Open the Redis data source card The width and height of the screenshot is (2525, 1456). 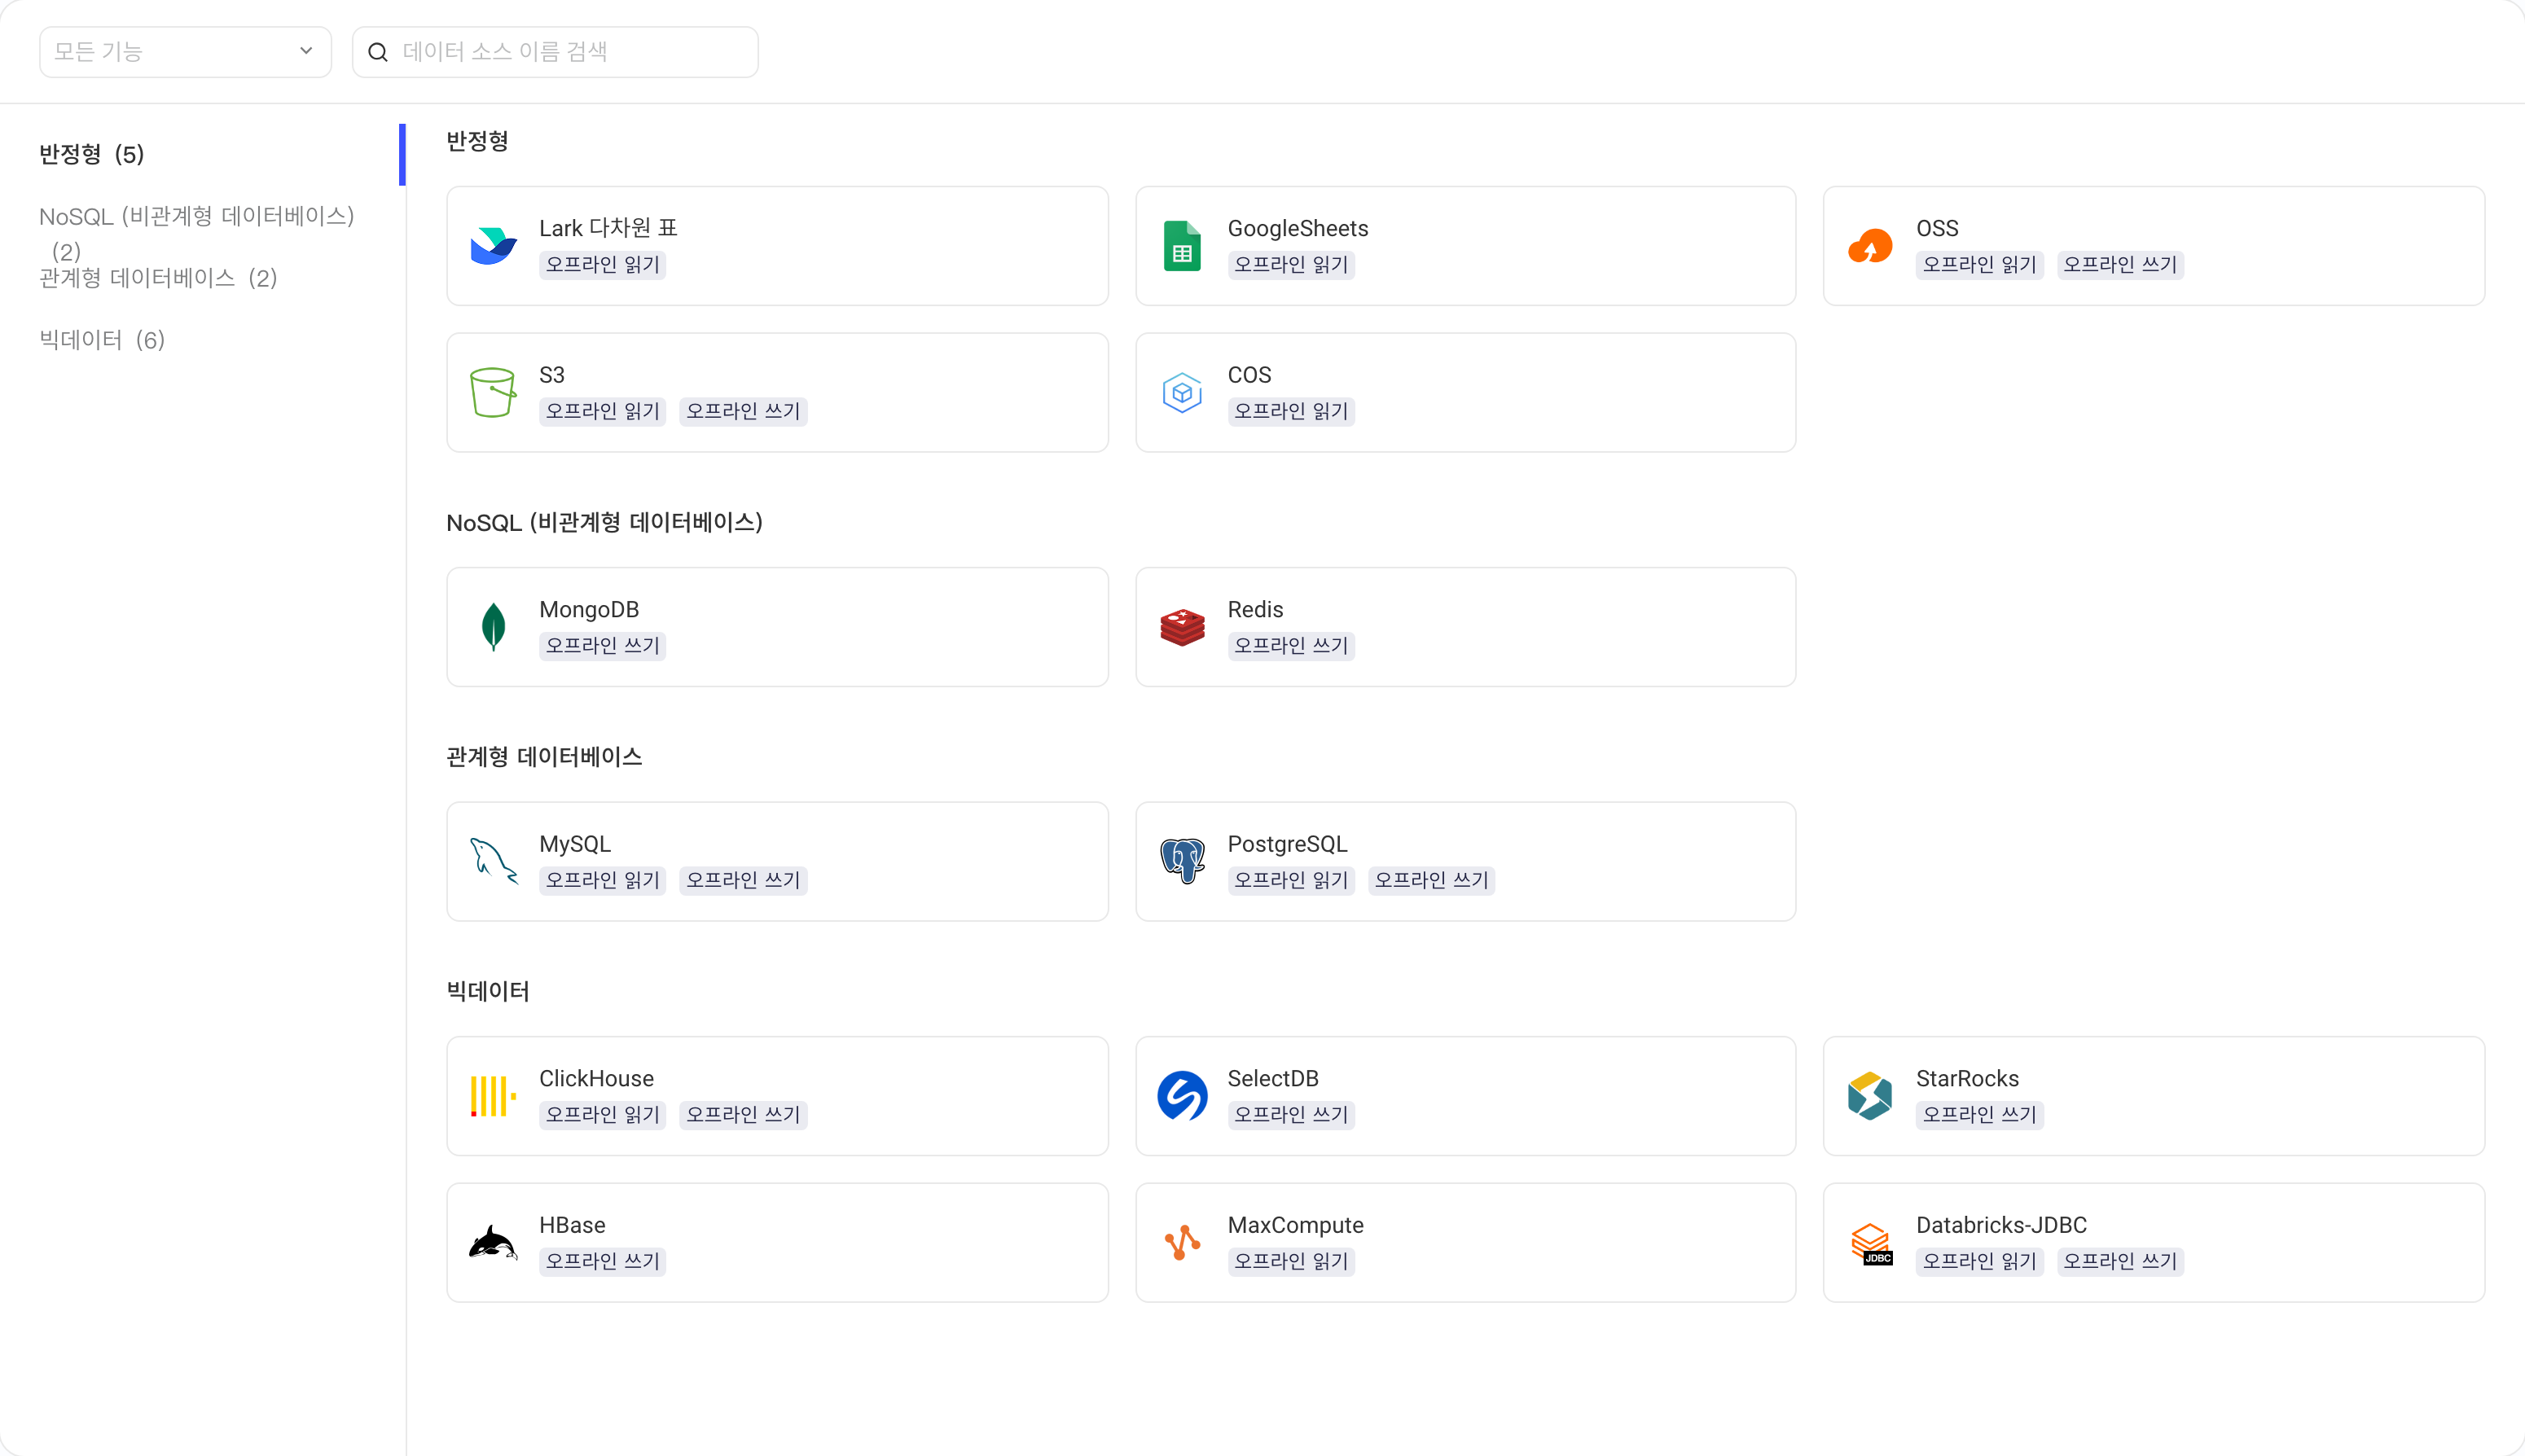(1465, 627)
